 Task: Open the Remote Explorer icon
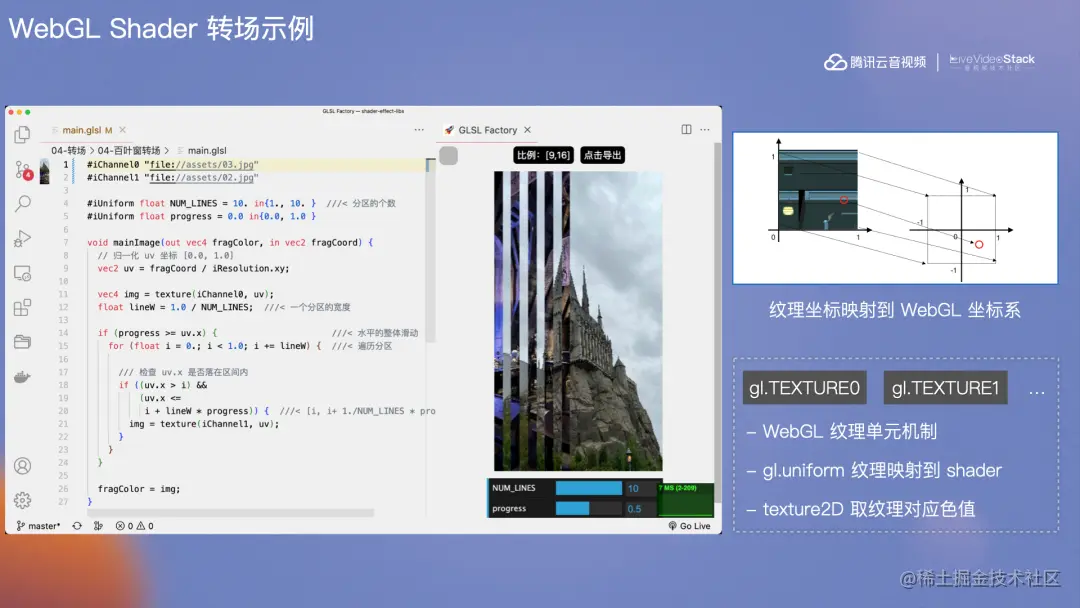point(22,272)
